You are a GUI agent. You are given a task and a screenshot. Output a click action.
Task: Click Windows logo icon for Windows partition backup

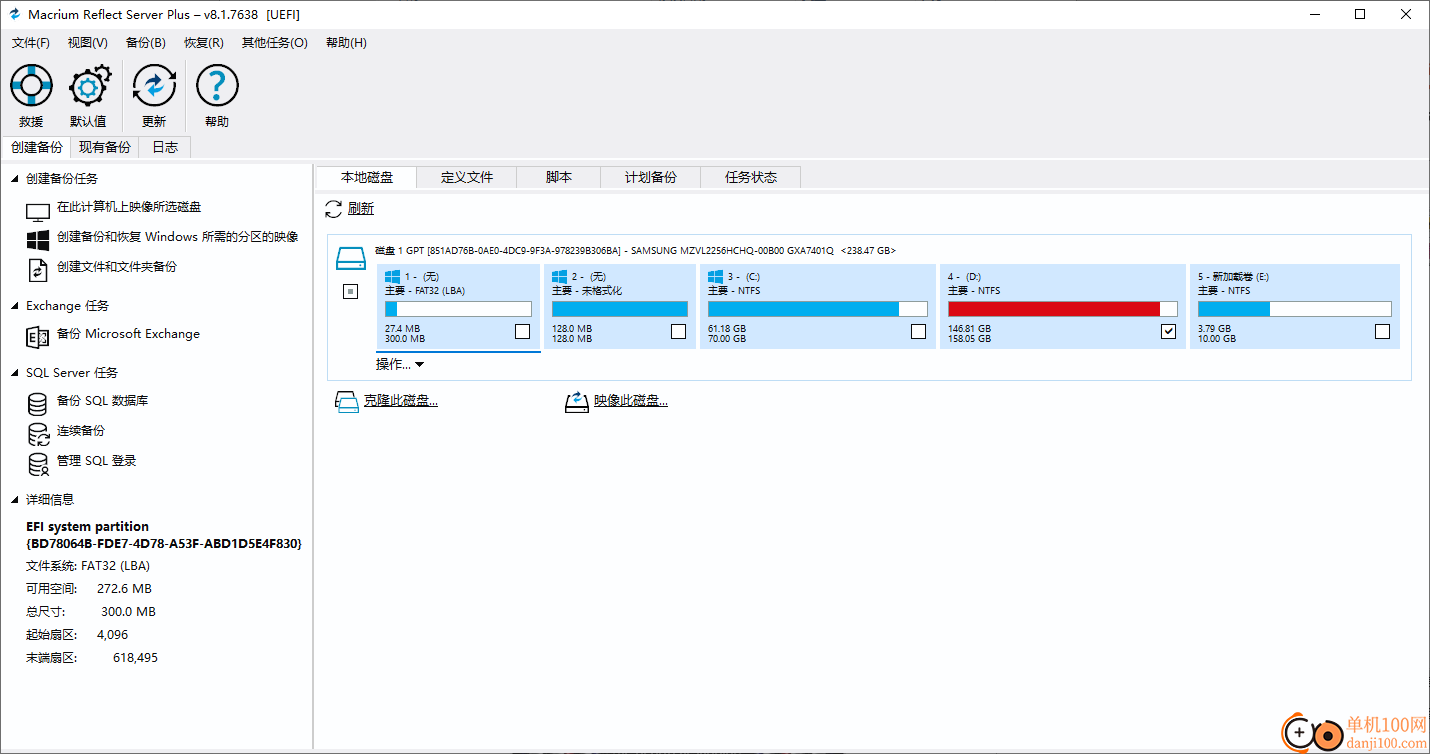pos(38,240)
